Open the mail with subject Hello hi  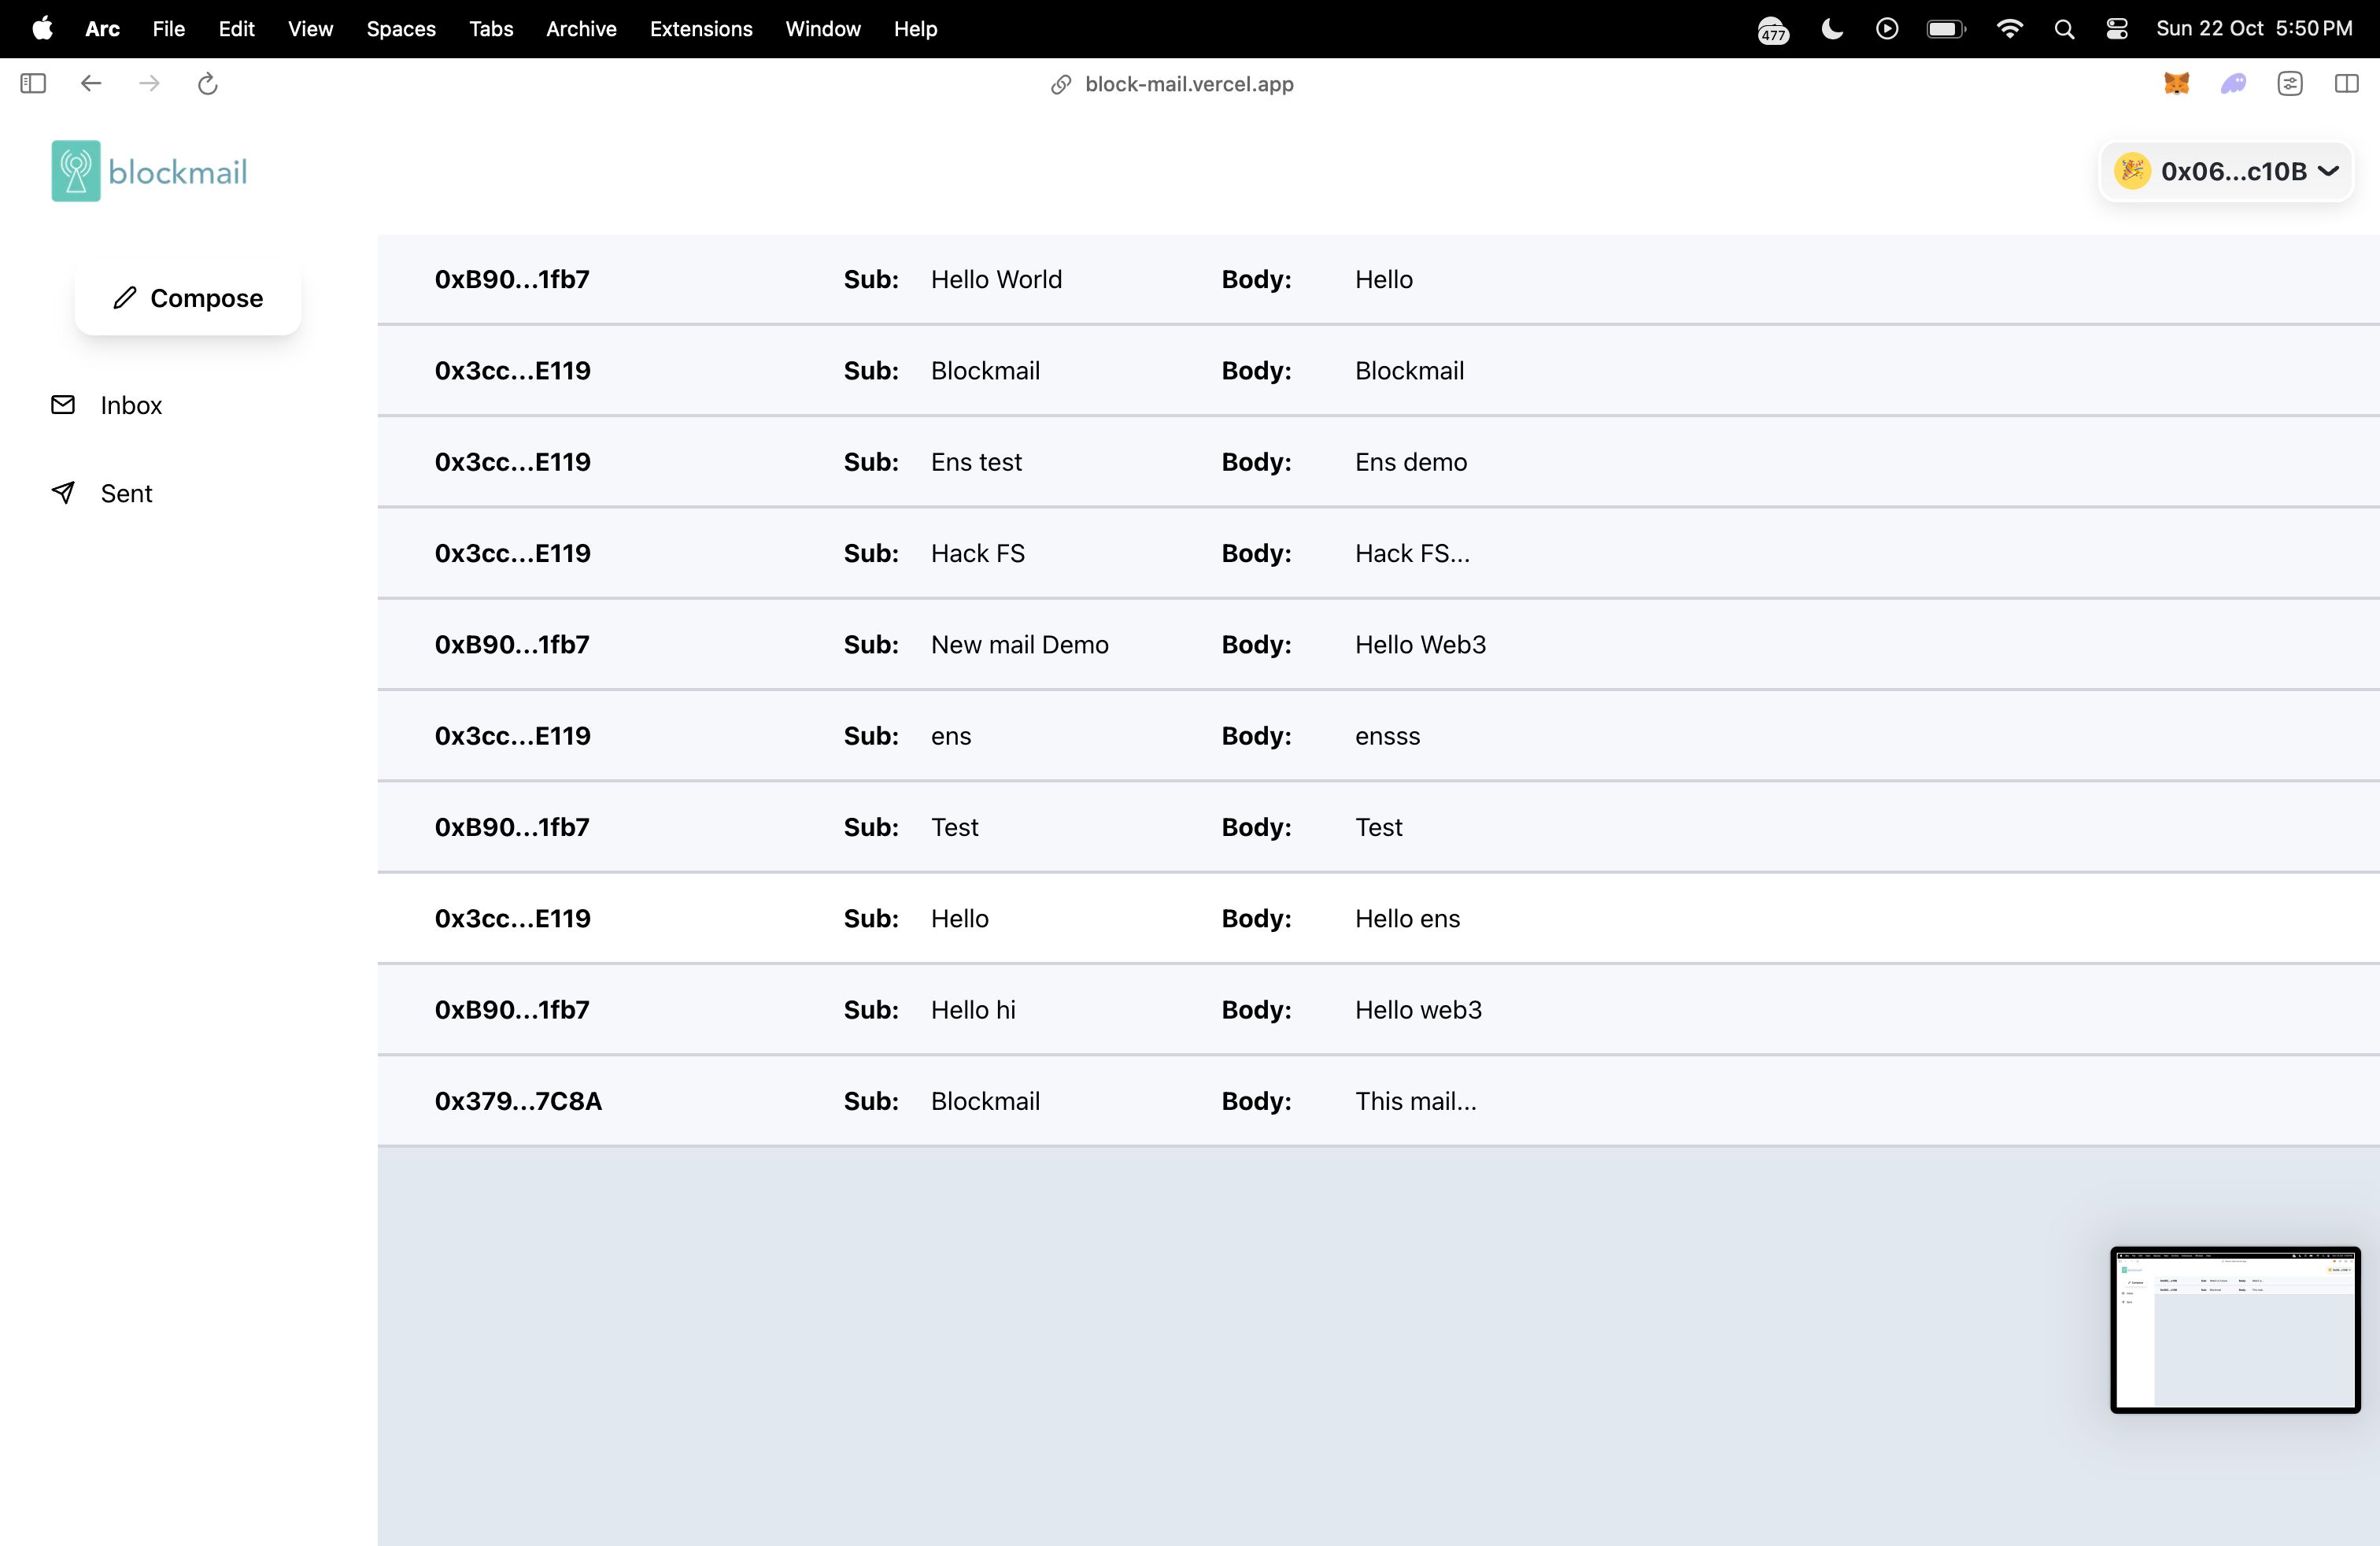click(x=1378, y=1010)
